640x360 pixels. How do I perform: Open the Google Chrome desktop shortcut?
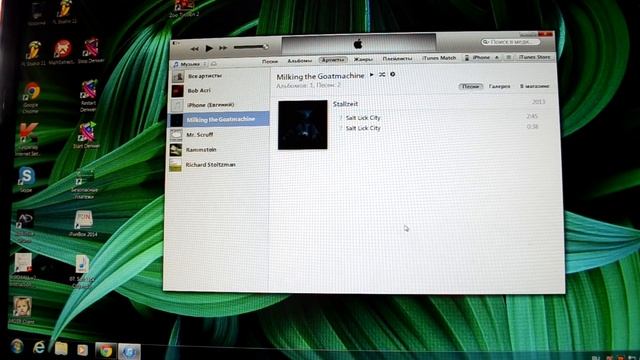click(x=31, y=98)
